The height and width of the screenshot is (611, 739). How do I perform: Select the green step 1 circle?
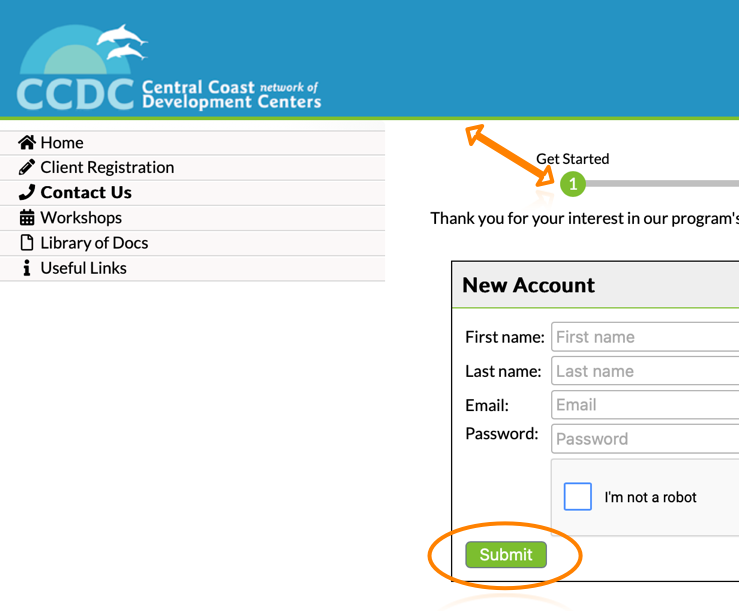[x=573, y=184]
